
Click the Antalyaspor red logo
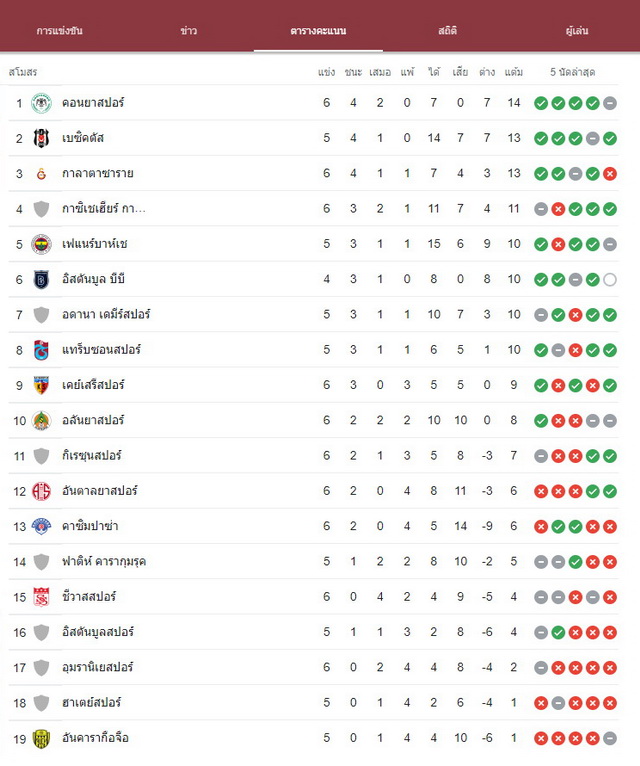point(42,491)
